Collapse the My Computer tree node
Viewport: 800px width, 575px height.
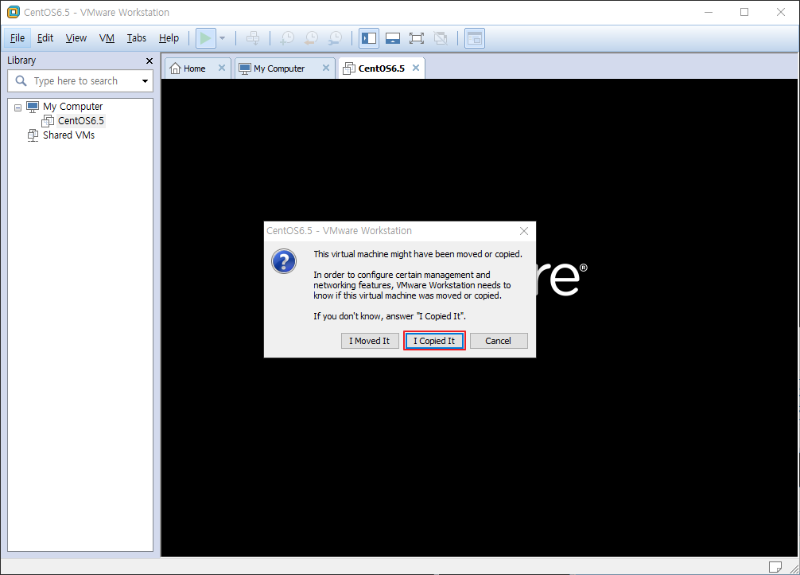pyautogui.click(x=18, y=107)
